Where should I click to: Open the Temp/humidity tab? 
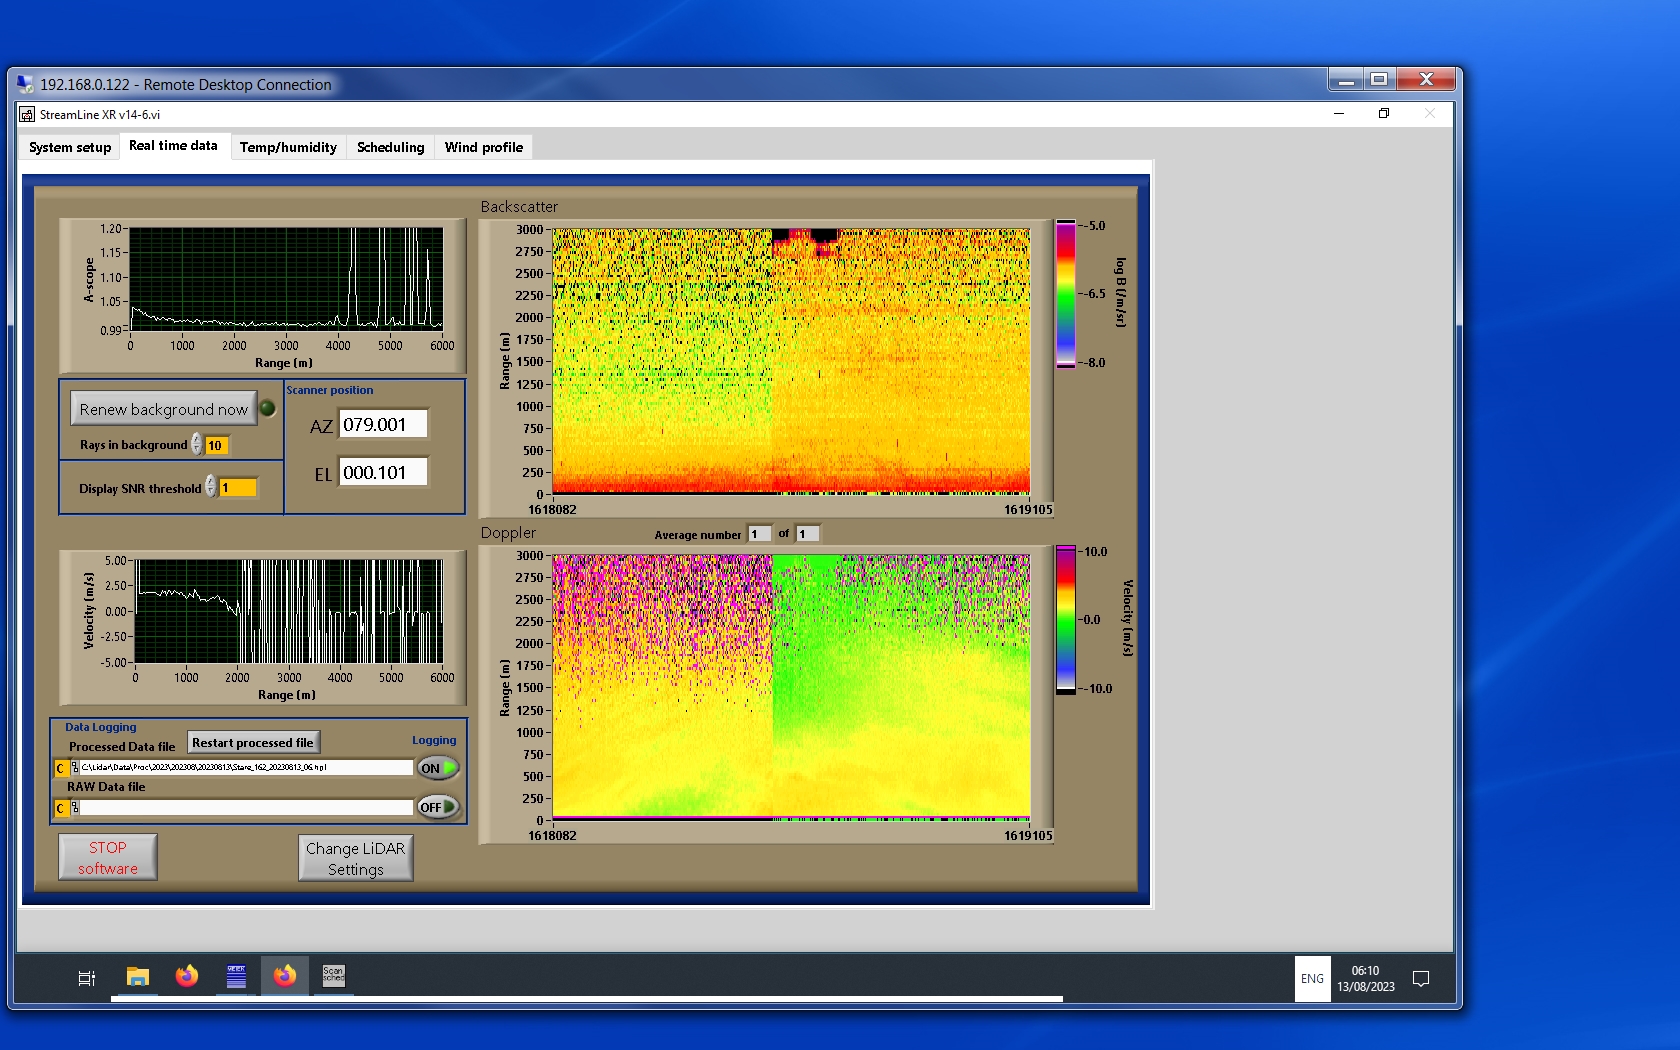click(x=288, y=147)
